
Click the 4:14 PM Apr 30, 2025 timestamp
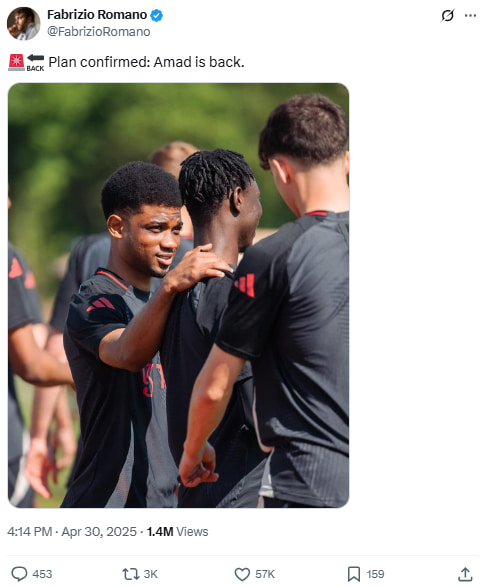click(72, 532)
